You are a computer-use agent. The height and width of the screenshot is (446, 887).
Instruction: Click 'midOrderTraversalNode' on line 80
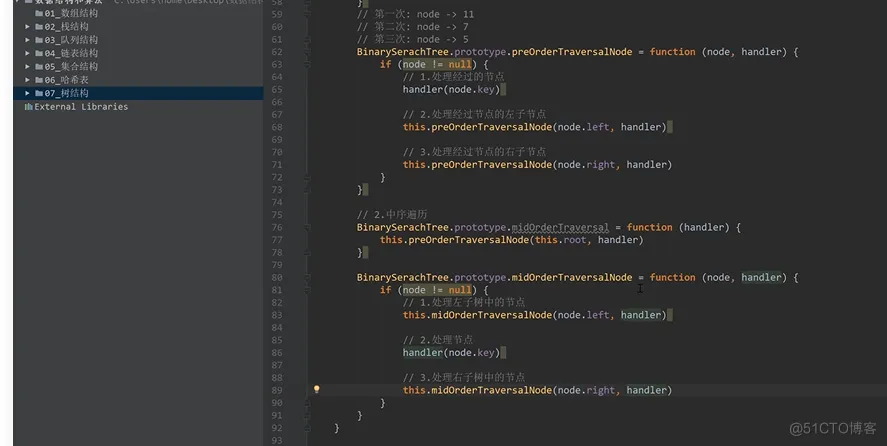(572, 277)
